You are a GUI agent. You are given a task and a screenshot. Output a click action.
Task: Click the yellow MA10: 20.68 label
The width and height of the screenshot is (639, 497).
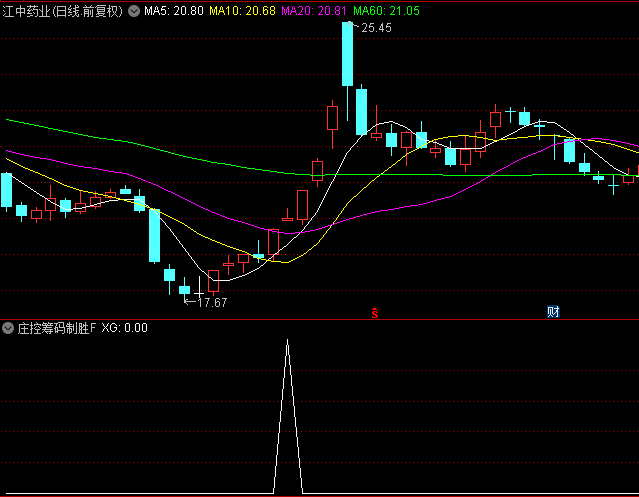pyautogui.click(x=242, y=11)
